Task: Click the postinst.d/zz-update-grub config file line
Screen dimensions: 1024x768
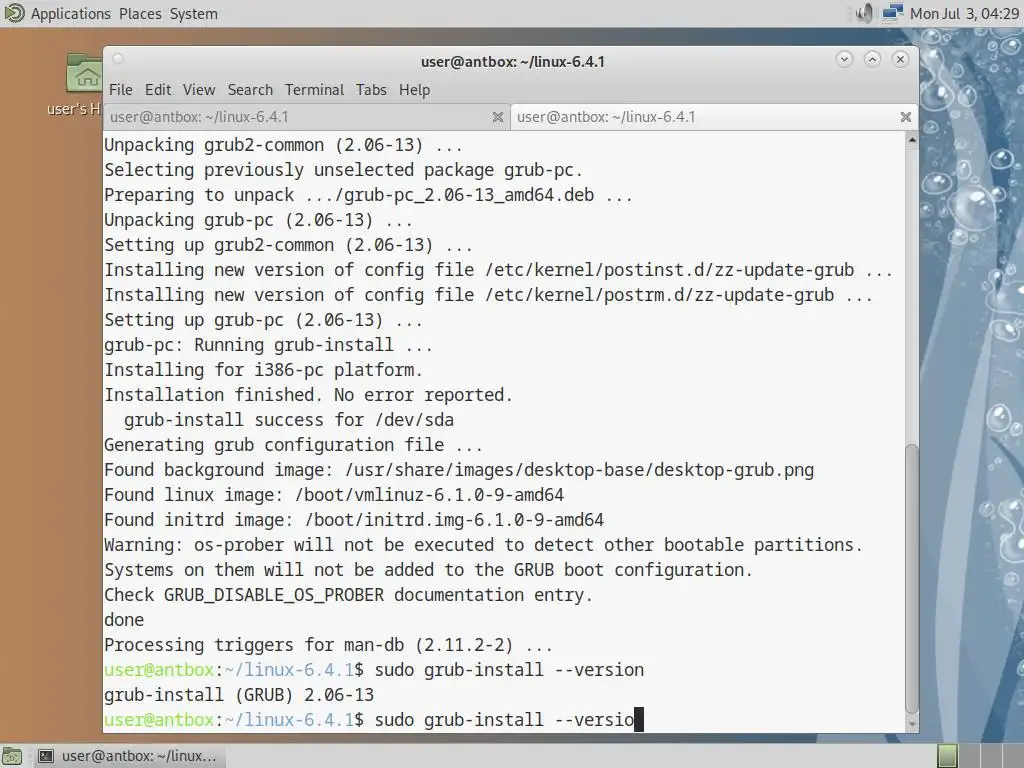Action: [x=498, y=270]
